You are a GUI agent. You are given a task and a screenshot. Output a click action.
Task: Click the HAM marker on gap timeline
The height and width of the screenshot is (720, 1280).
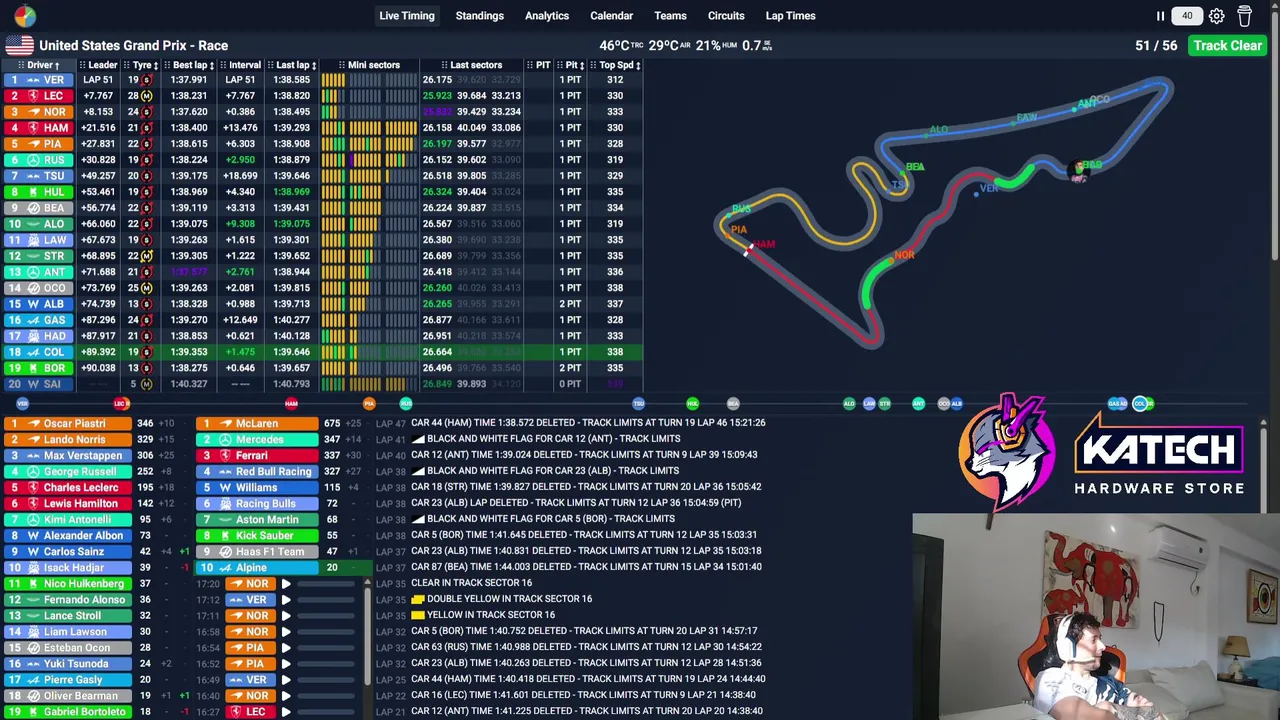pyautogui.click(x=291, y=404)
